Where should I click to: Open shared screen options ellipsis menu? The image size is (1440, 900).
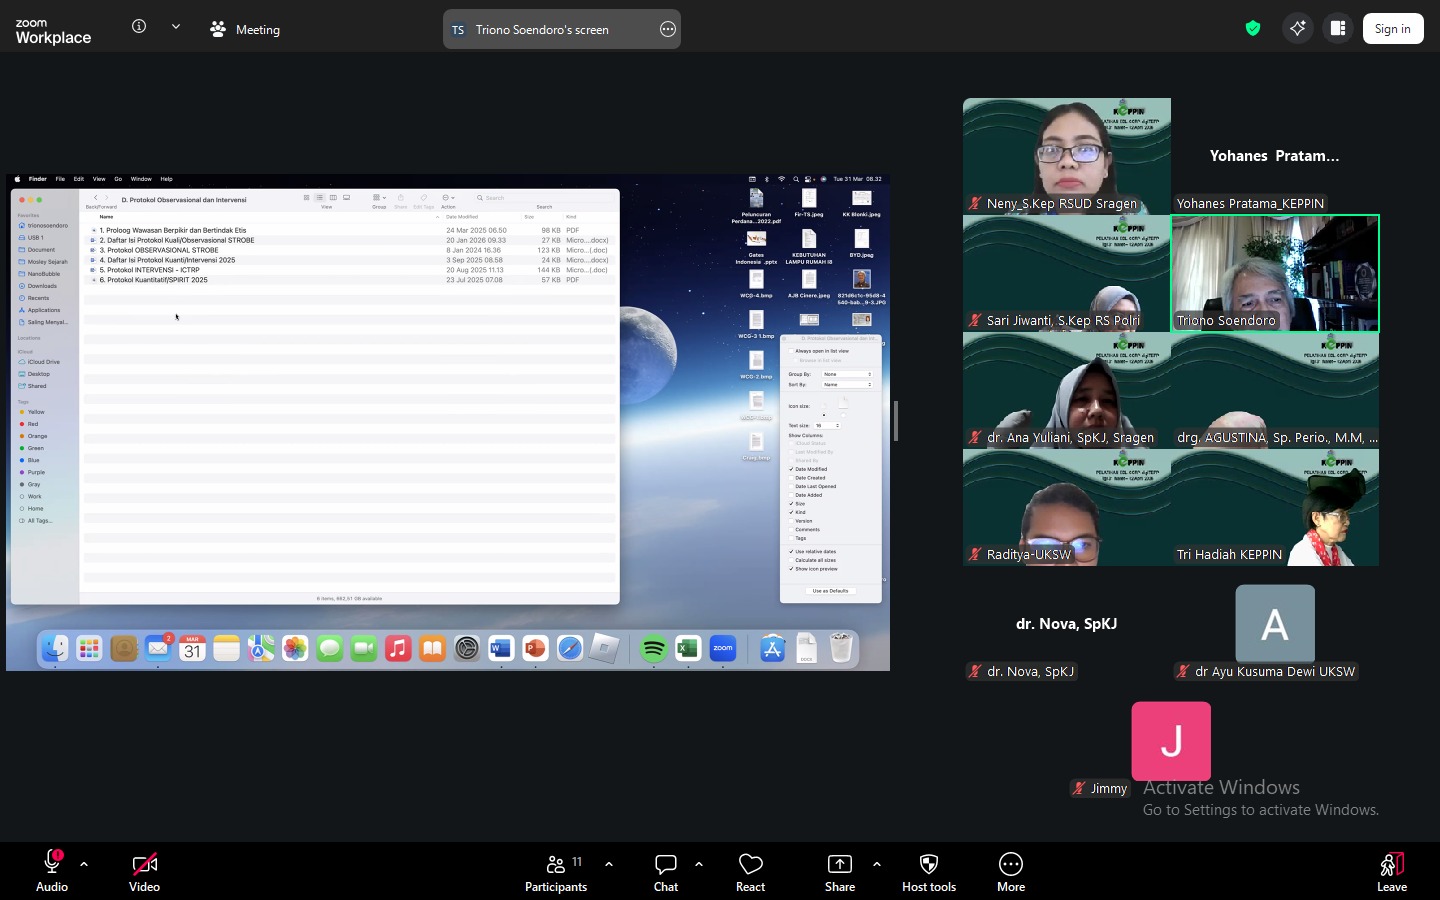tap(668, 29)
